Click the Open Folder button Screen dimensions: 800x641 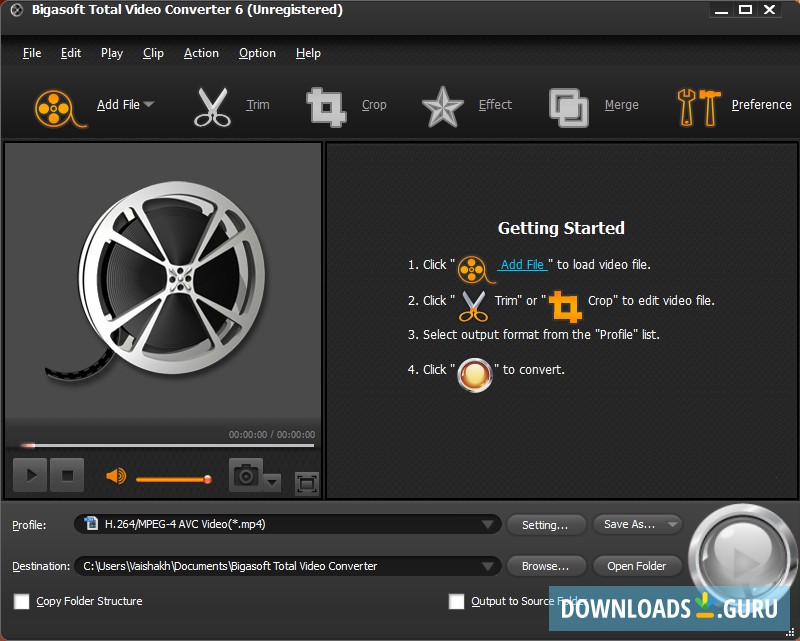[636, 566]
